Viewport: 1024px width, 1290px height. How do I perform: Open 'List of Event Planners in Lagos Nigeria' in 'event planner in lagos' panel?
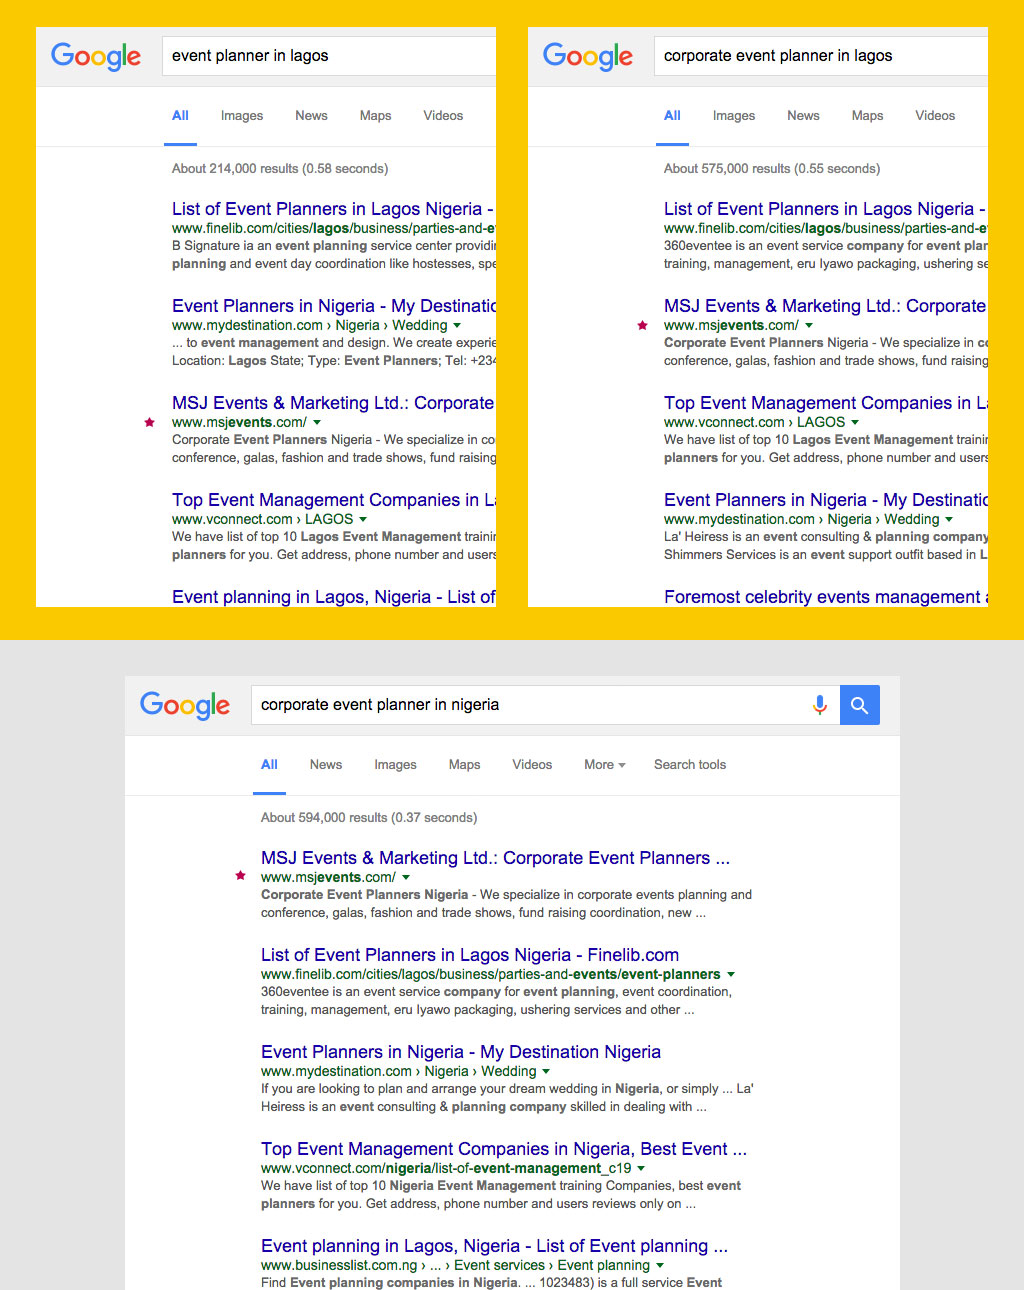click(x=333, y=209)
